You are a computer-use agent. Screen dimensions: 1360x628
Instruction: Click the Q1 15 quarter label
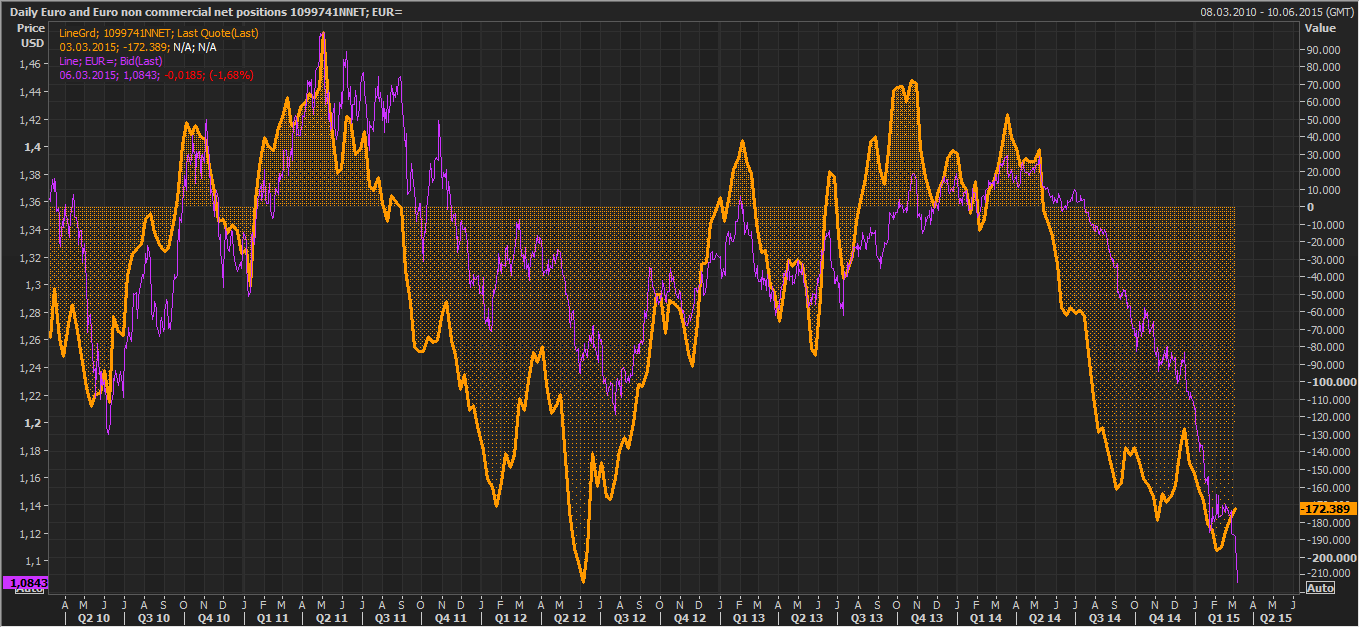pos(1222,618)
